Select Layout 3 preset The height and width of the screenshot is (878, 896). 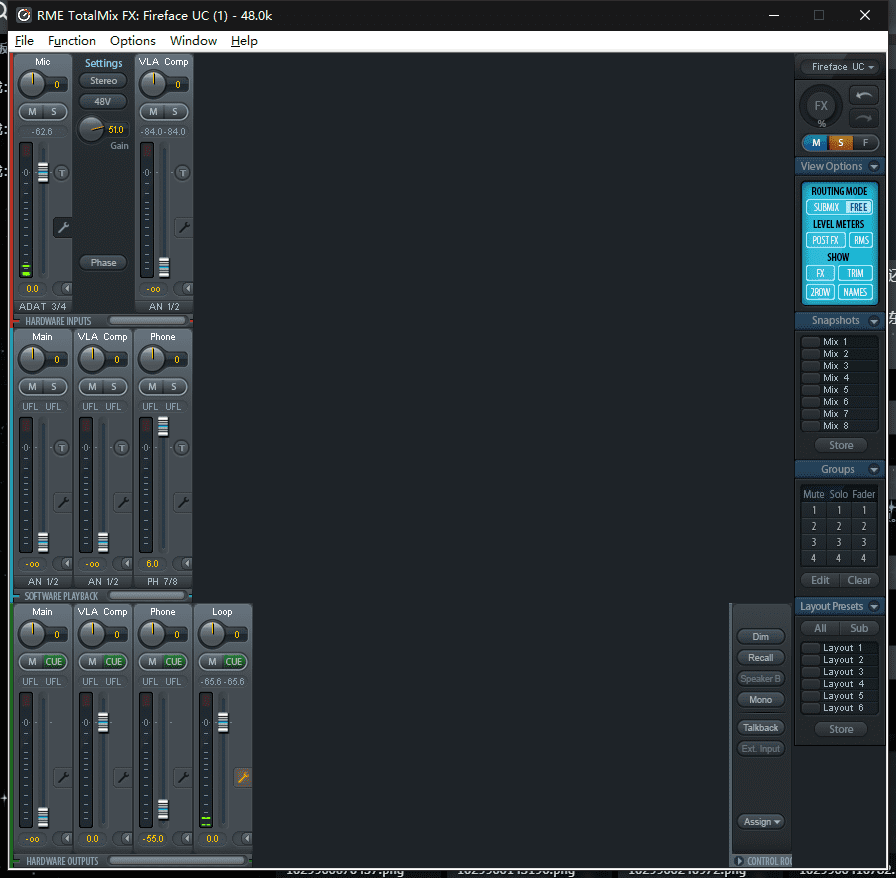tap(839, 672)
